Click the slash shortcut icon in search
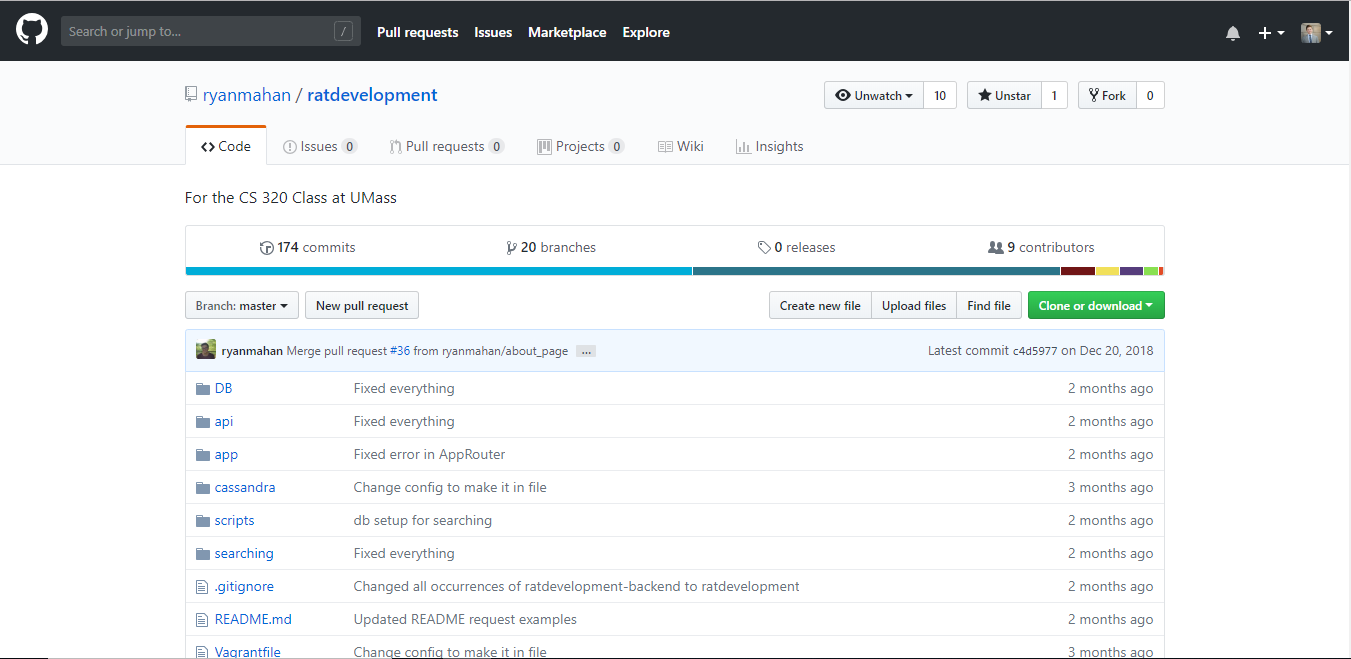Screen dimensions: 1351x659 coord(343,32)
